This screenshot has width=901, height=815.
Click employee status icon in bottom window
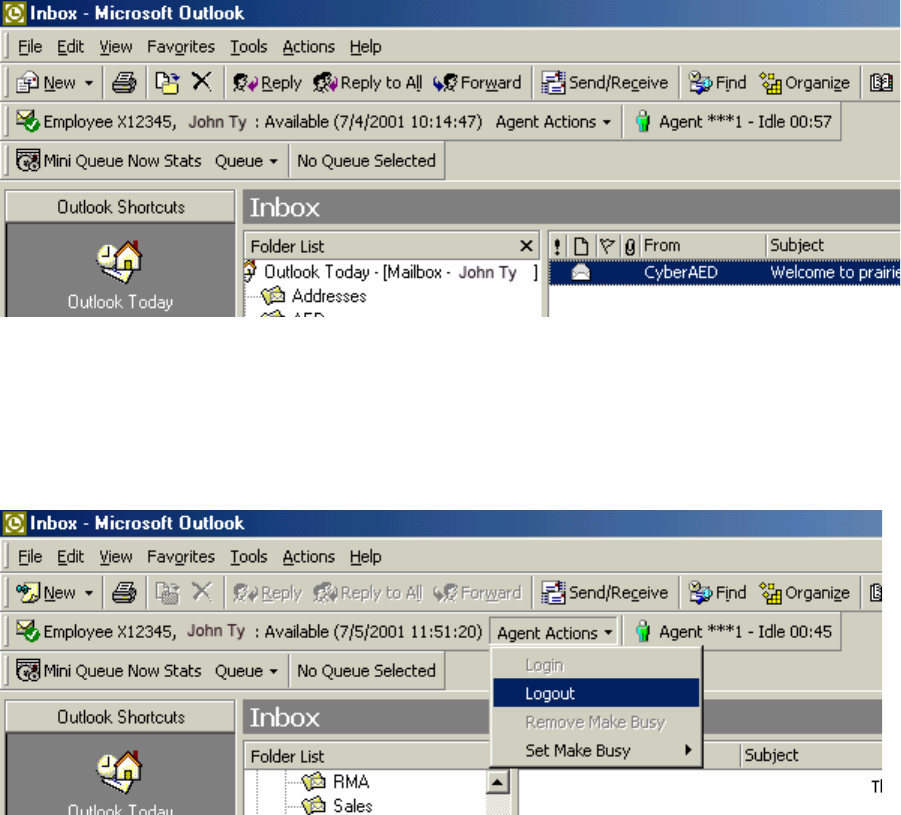point(27,631)
